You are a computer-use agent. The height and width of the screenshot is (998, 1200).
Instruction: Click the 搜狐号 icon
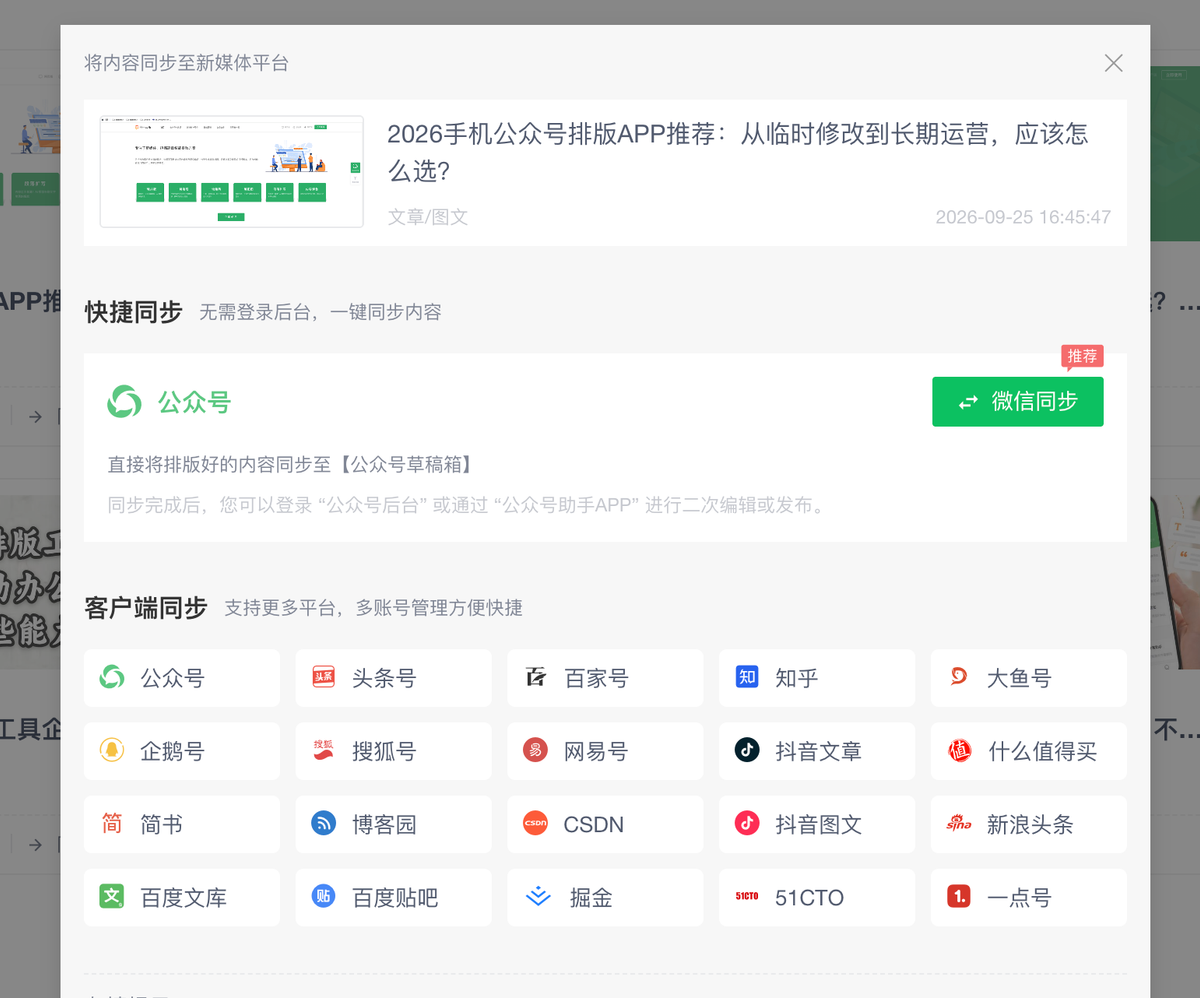tap(323, 751)
